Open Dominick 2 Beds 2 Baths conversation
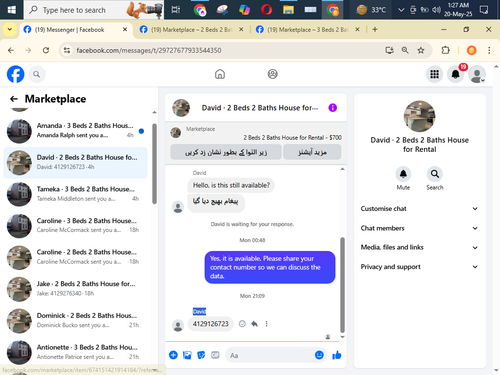 tap(76, 321)
